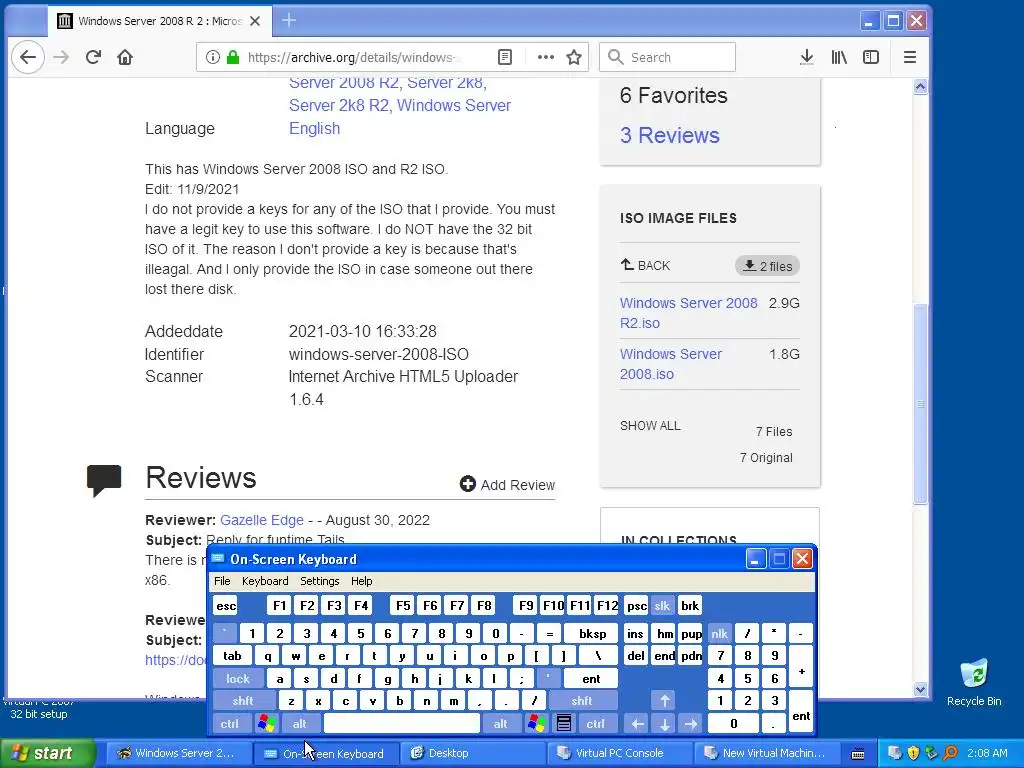Open reviewer Gazelle Edge profile link

coord(262,520)
